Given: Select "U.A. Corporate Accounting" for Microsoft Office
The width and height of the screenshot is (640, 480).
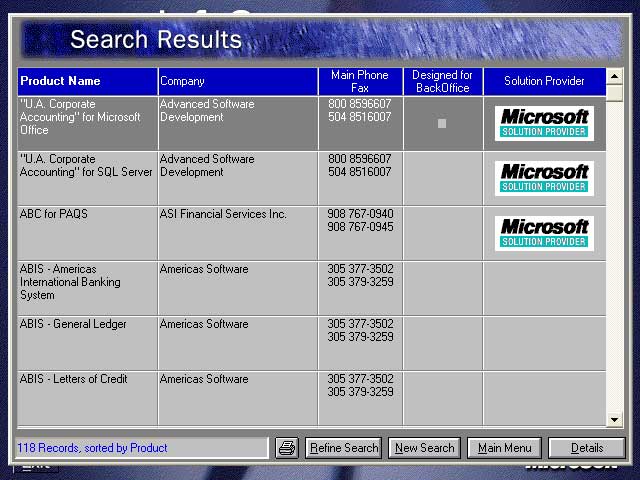Looking at the screenshot, I should pyautogui.click(x=88, y=123).
